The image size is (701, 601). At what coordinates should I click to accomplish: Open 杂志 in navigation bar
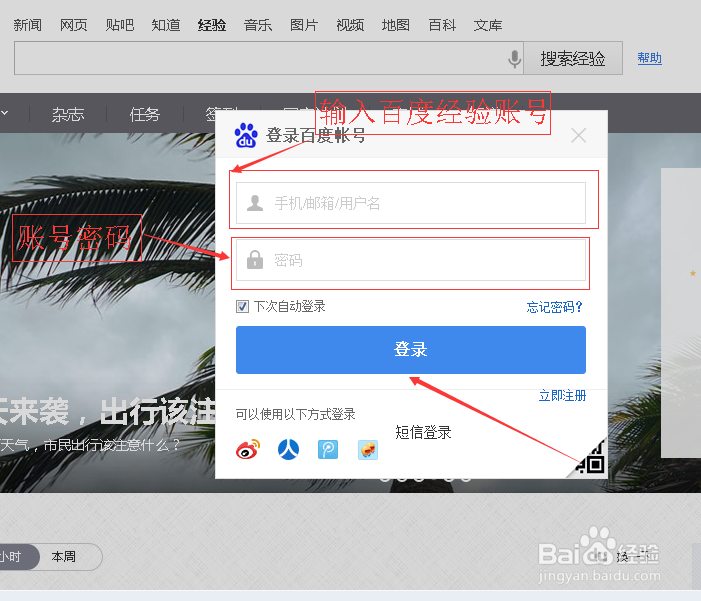[x=68, y=114]
